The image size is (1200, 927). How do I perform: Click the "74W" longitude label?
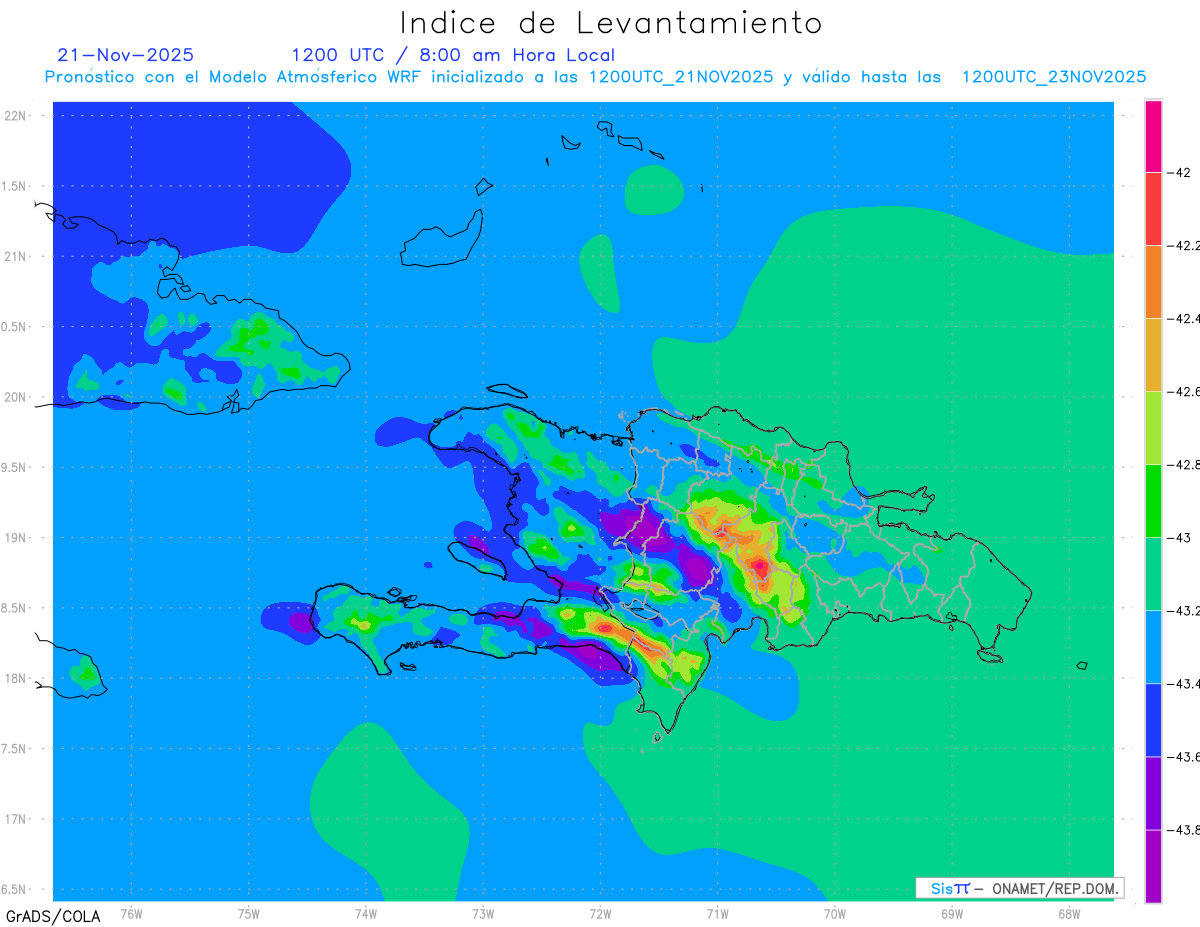[x=366, y=913]
